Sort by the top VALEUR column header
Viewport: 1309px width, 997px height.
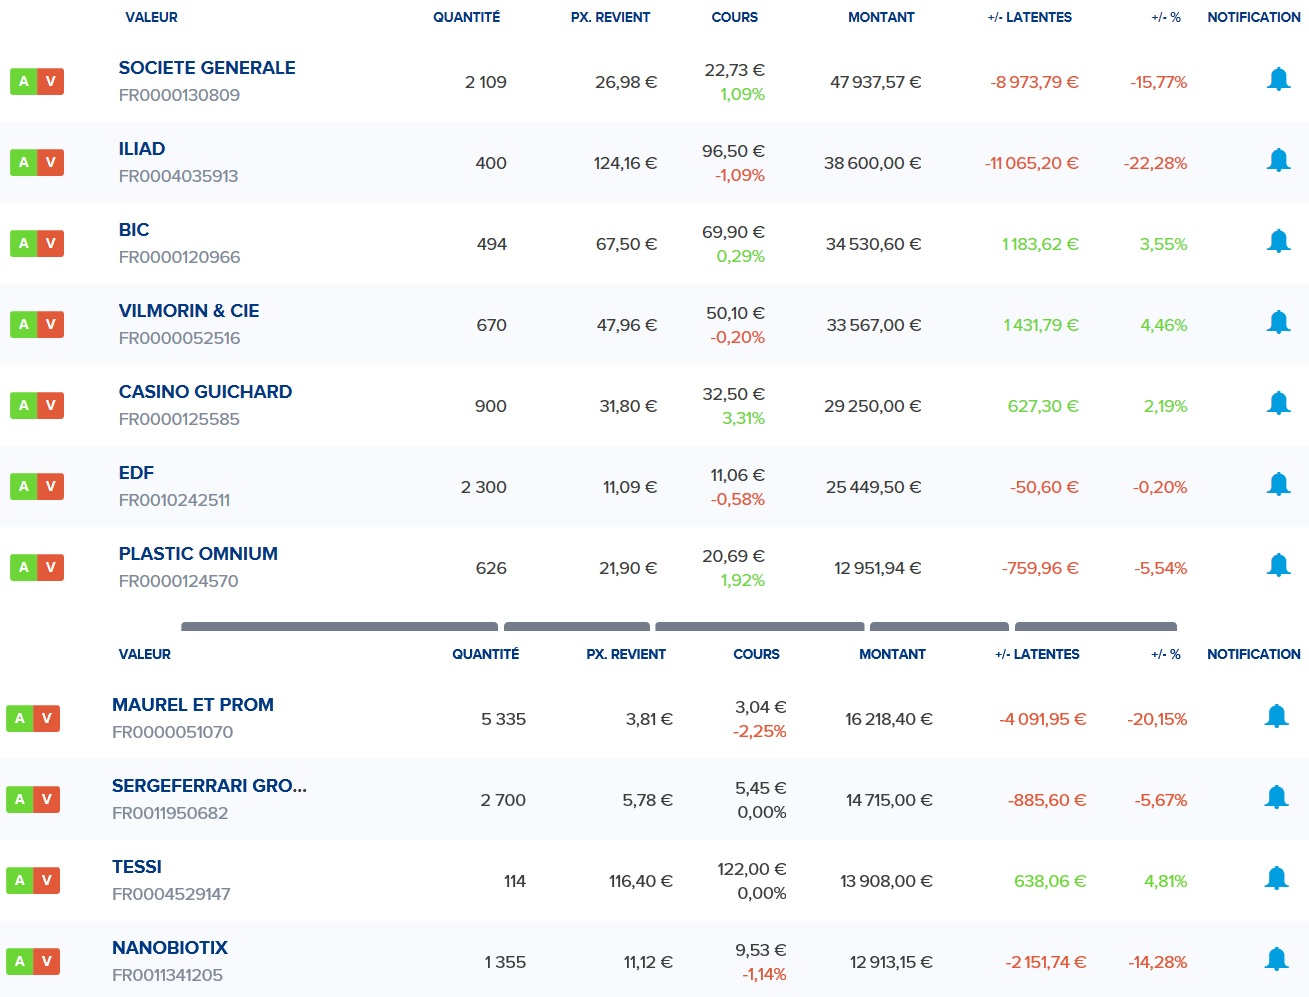pyautogui.click(x=151, y=17)
